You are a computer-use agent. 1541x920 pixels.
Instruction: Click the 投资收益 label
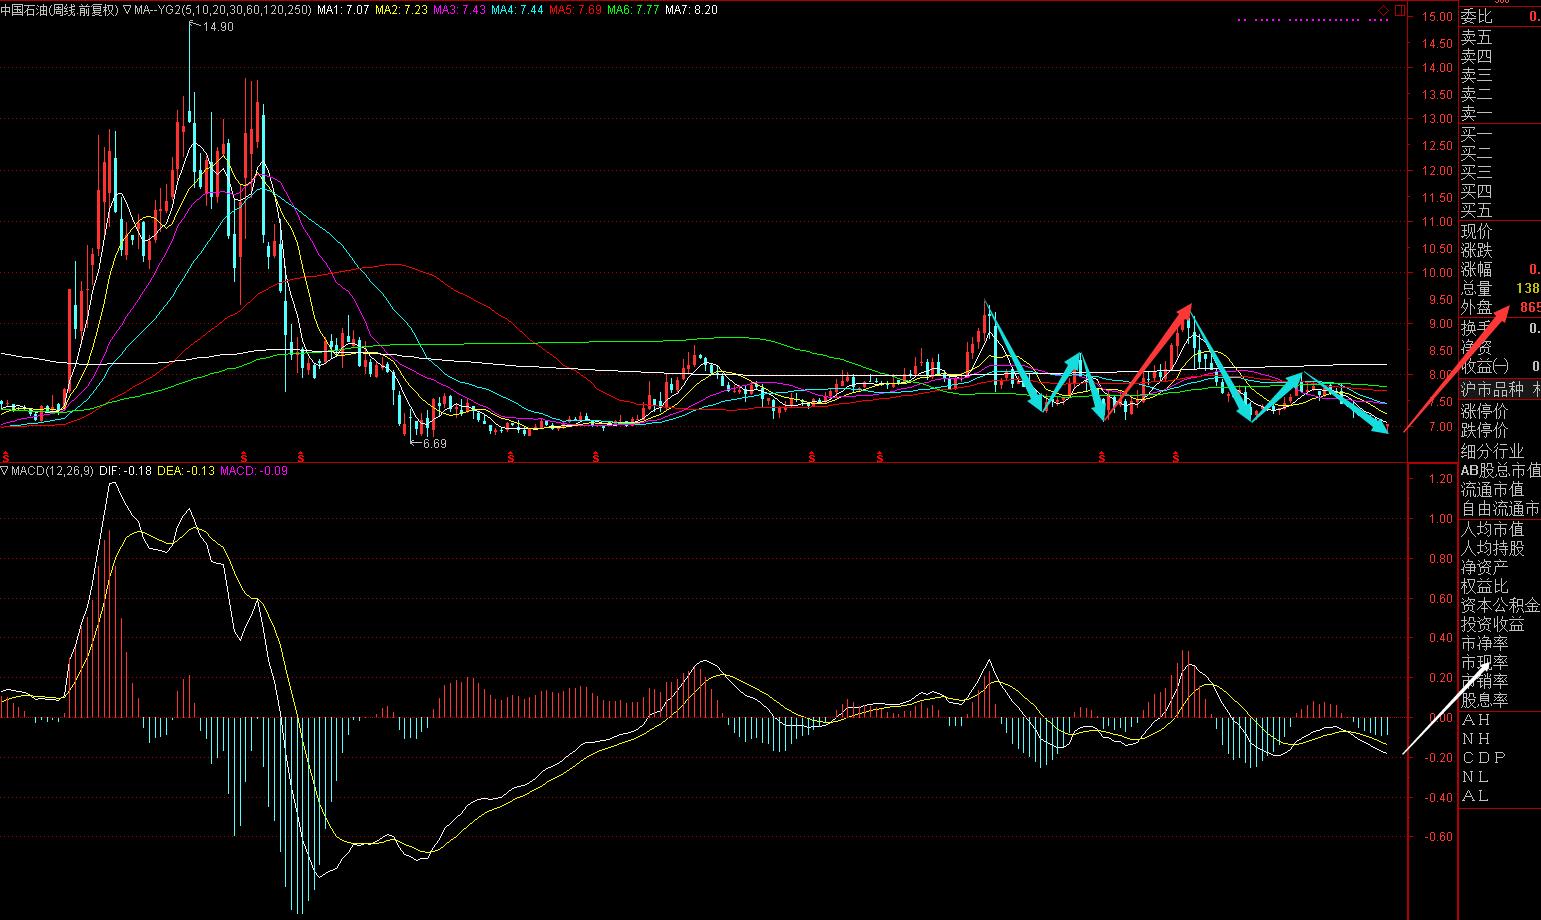pos(1492,624)
